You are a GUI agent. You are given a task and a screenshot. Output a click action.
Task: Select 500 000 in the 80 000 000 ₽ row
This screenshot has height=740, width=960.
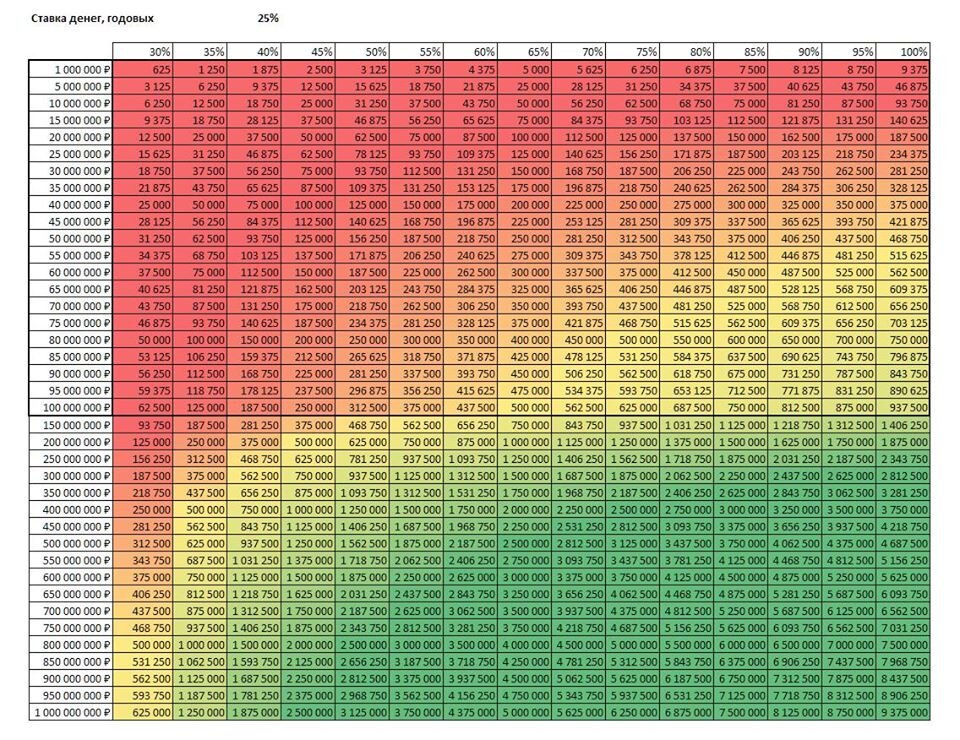632,340
